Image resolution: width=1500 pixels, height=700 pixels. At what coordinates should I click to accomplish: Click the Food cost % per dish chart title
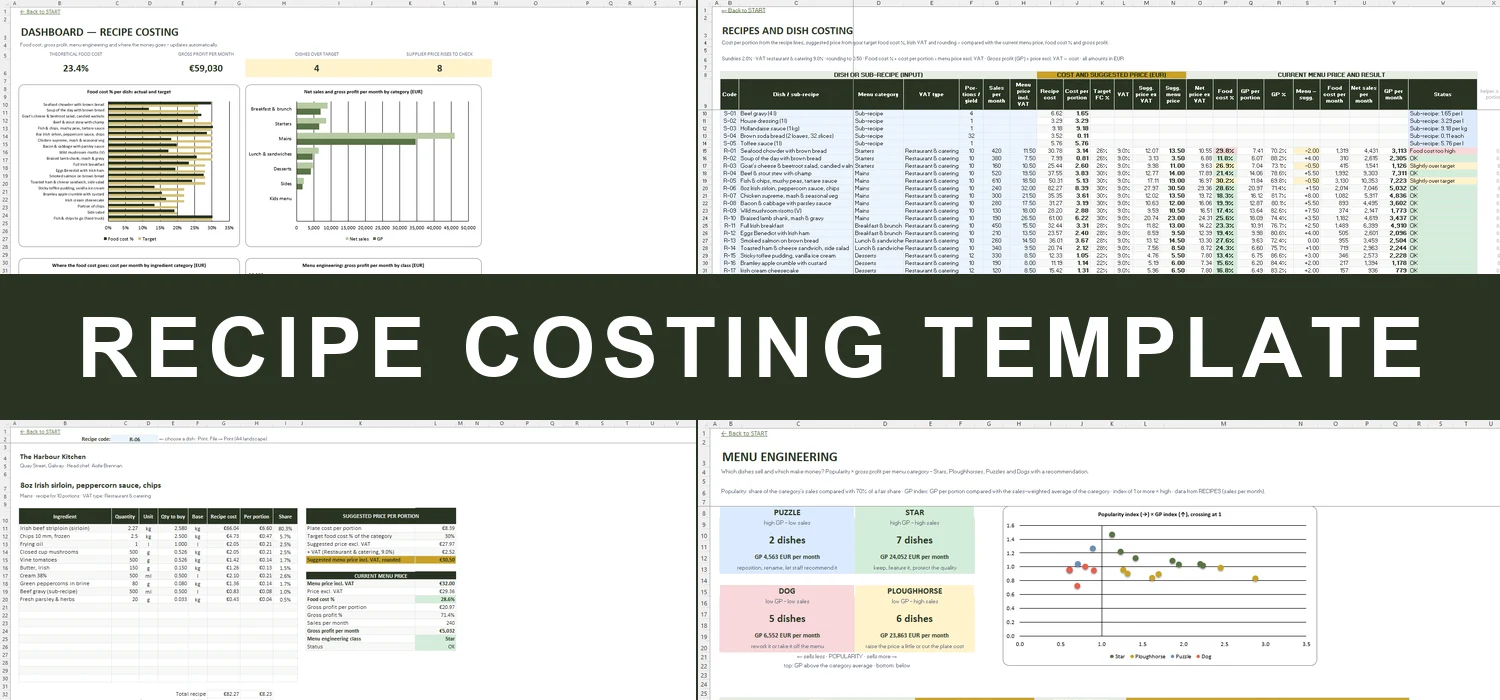(x=131, y=91)
